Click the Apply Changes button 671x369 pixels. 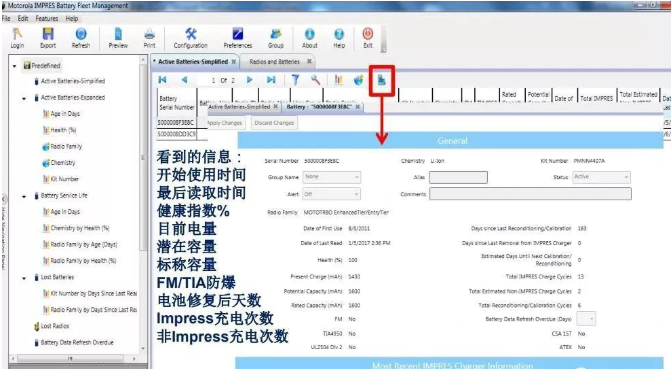tap(224, 123)
